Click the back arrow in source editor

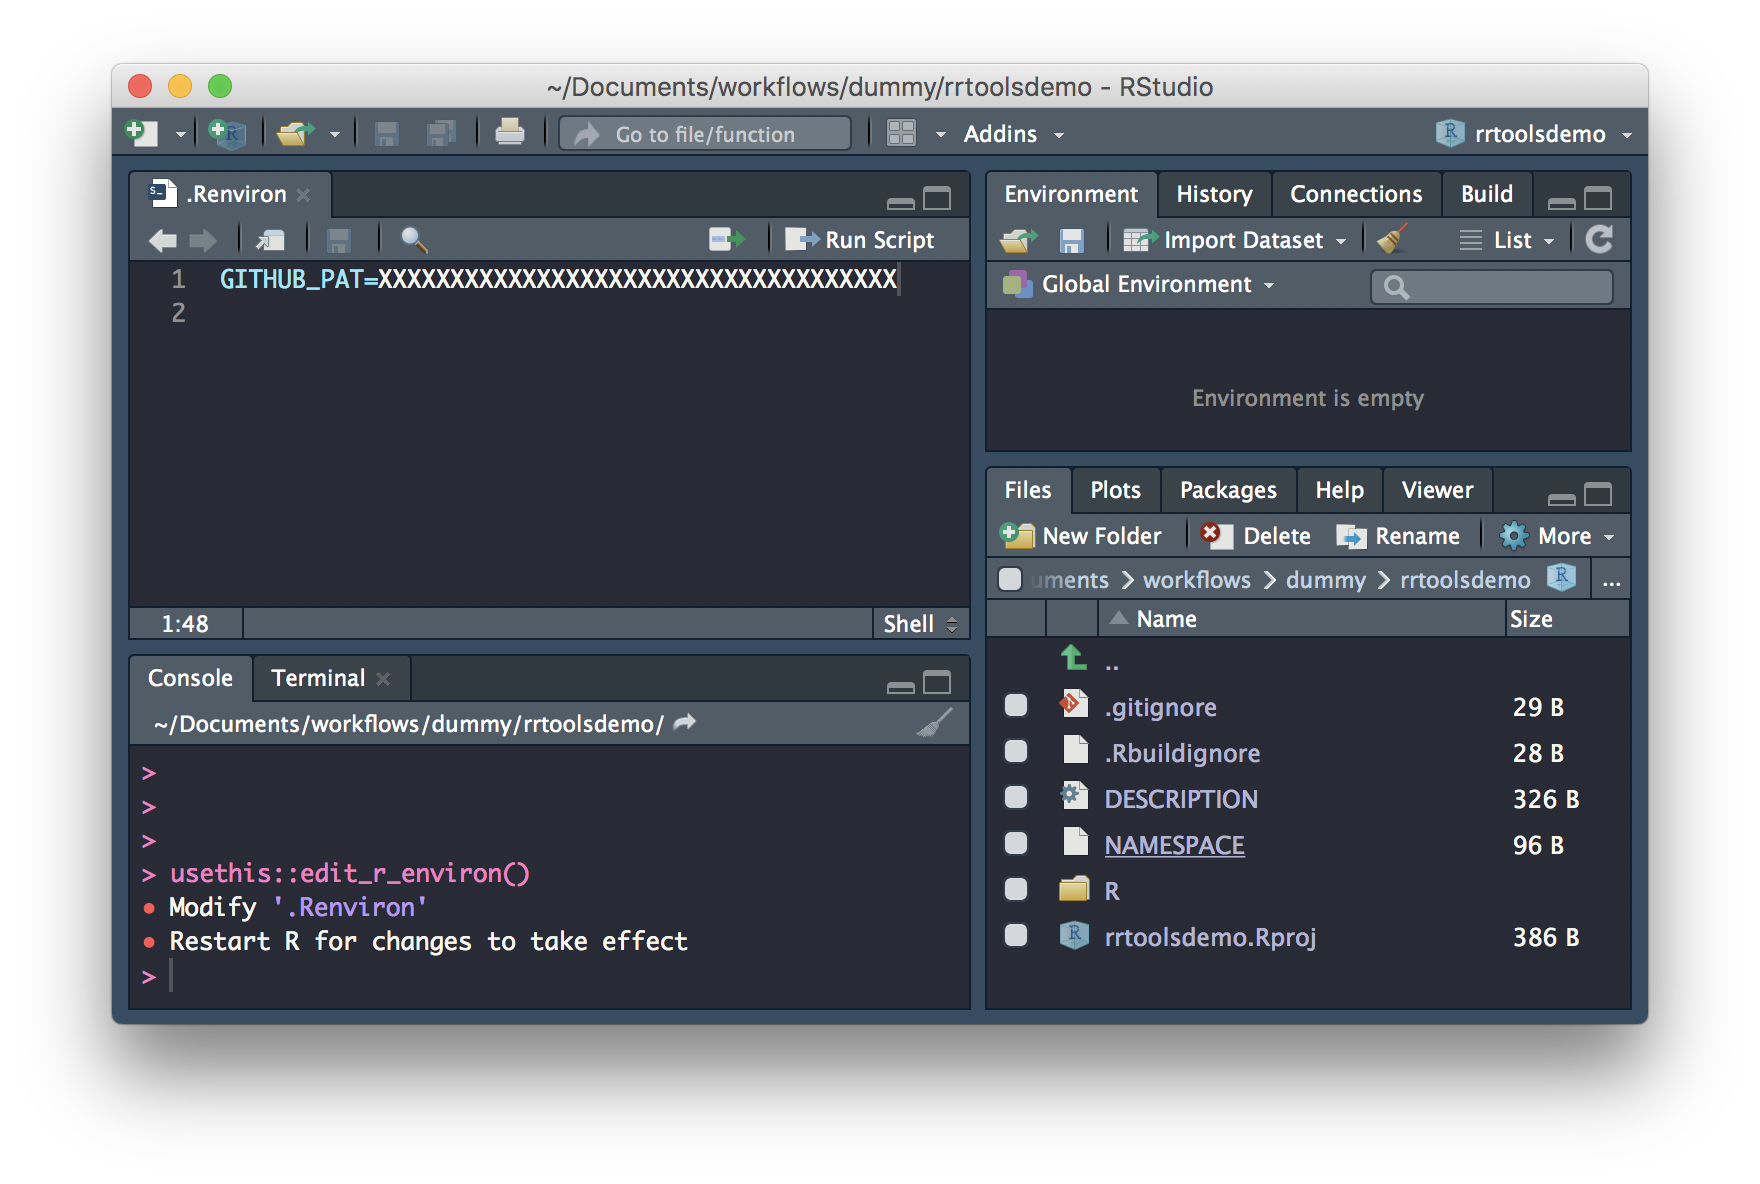click(162, 240)
